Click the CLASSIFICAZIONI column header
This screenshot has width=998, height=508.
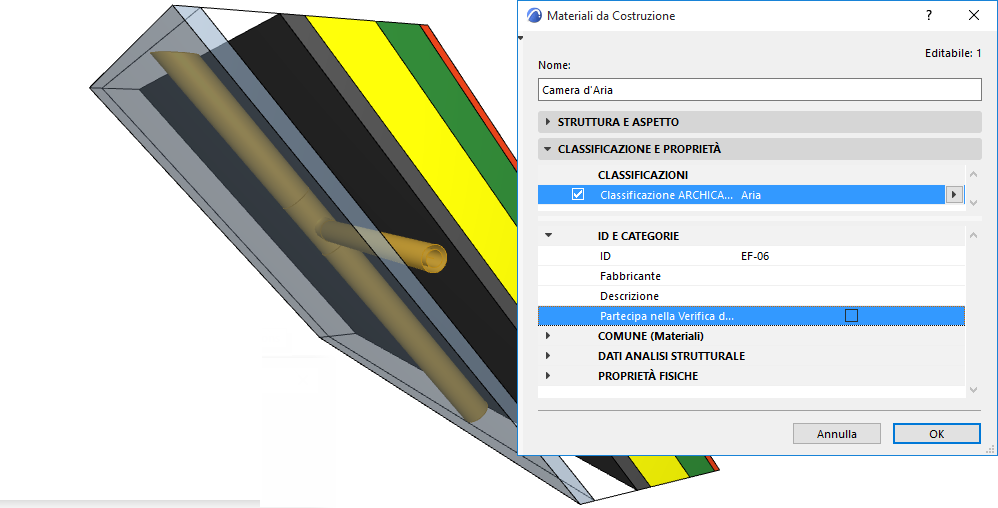click(643, 174)
